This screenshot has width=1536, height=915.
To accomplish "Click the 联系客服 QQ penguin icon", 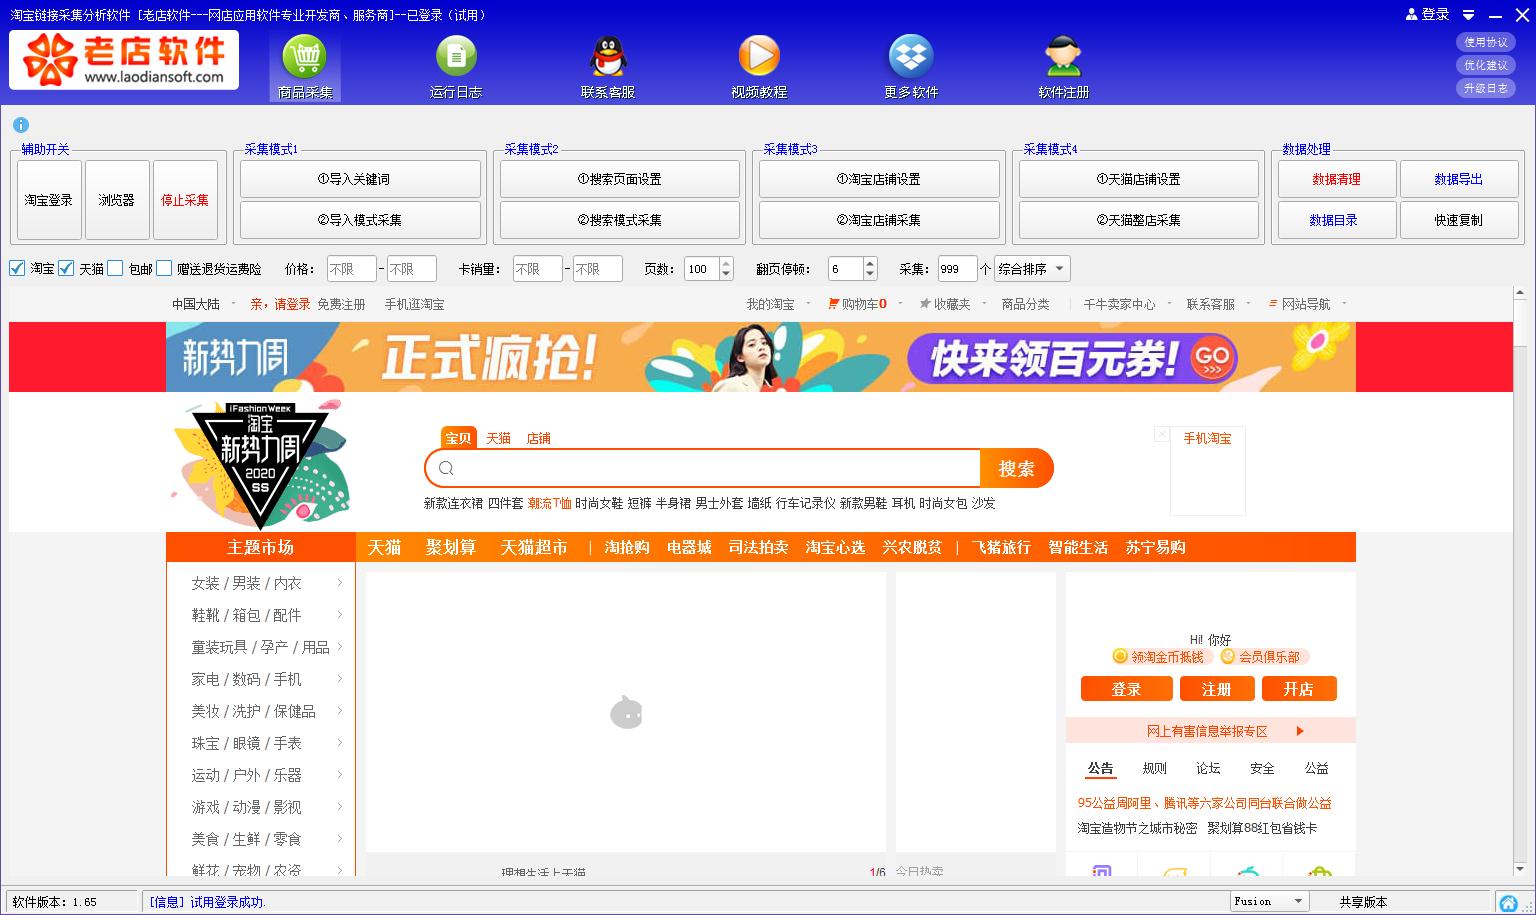I will [x=608, y=57].
